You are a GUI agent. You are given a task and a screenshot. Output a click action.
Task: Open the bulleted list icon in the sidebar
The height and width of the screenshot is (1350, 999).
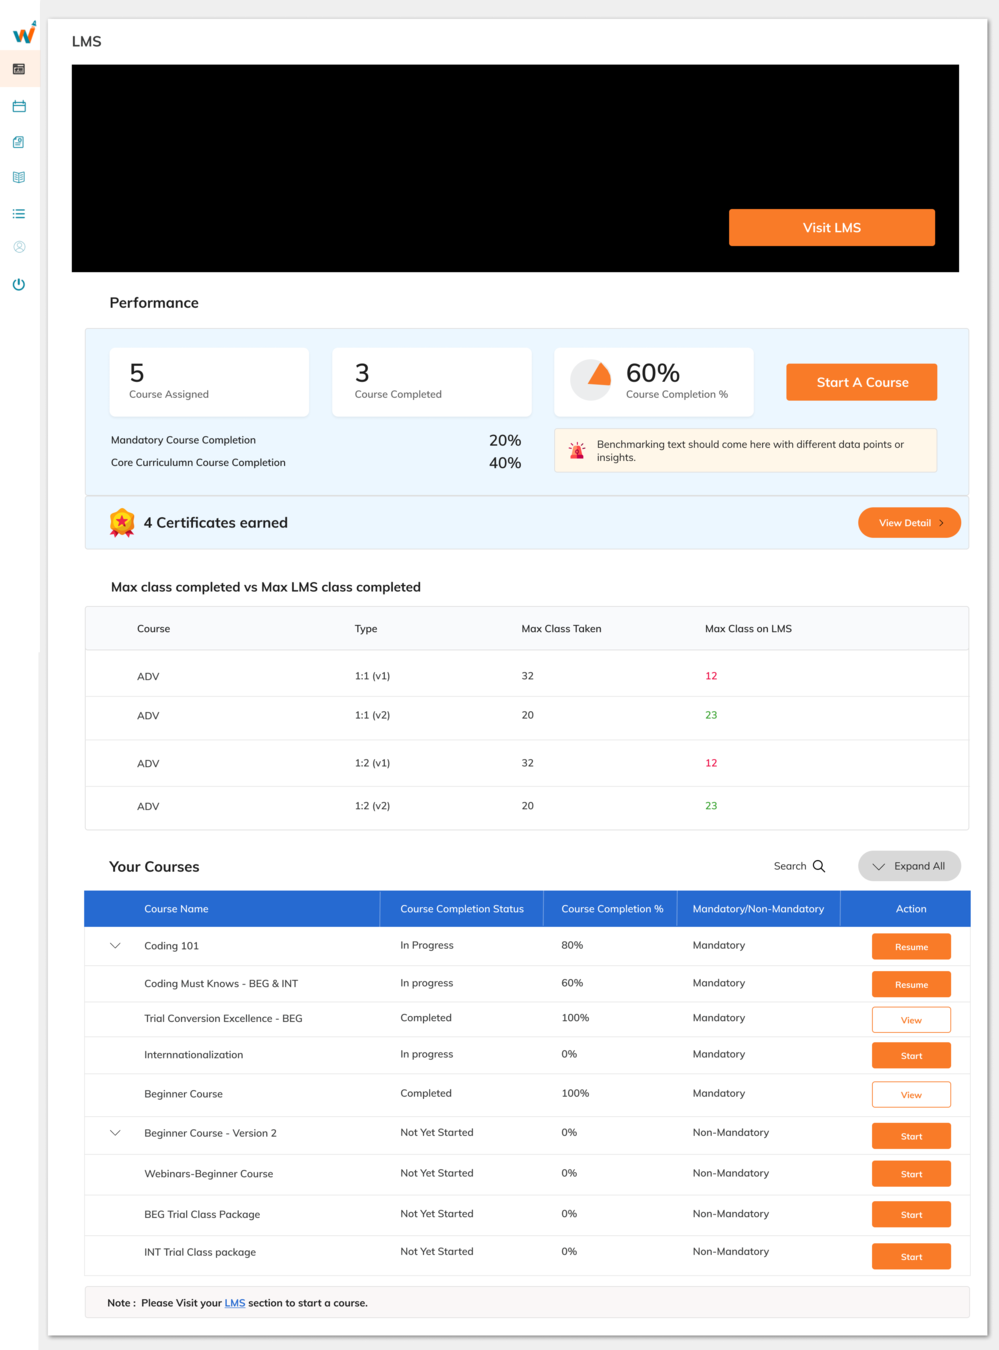point(19,214)
